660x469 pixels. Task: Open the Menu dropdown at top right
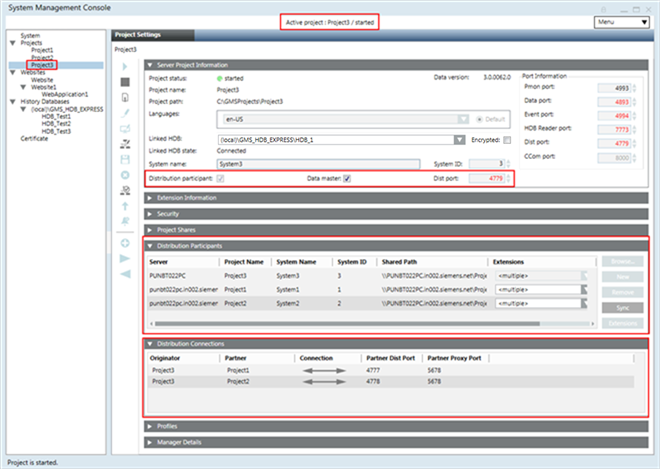[x=621, y=21]
